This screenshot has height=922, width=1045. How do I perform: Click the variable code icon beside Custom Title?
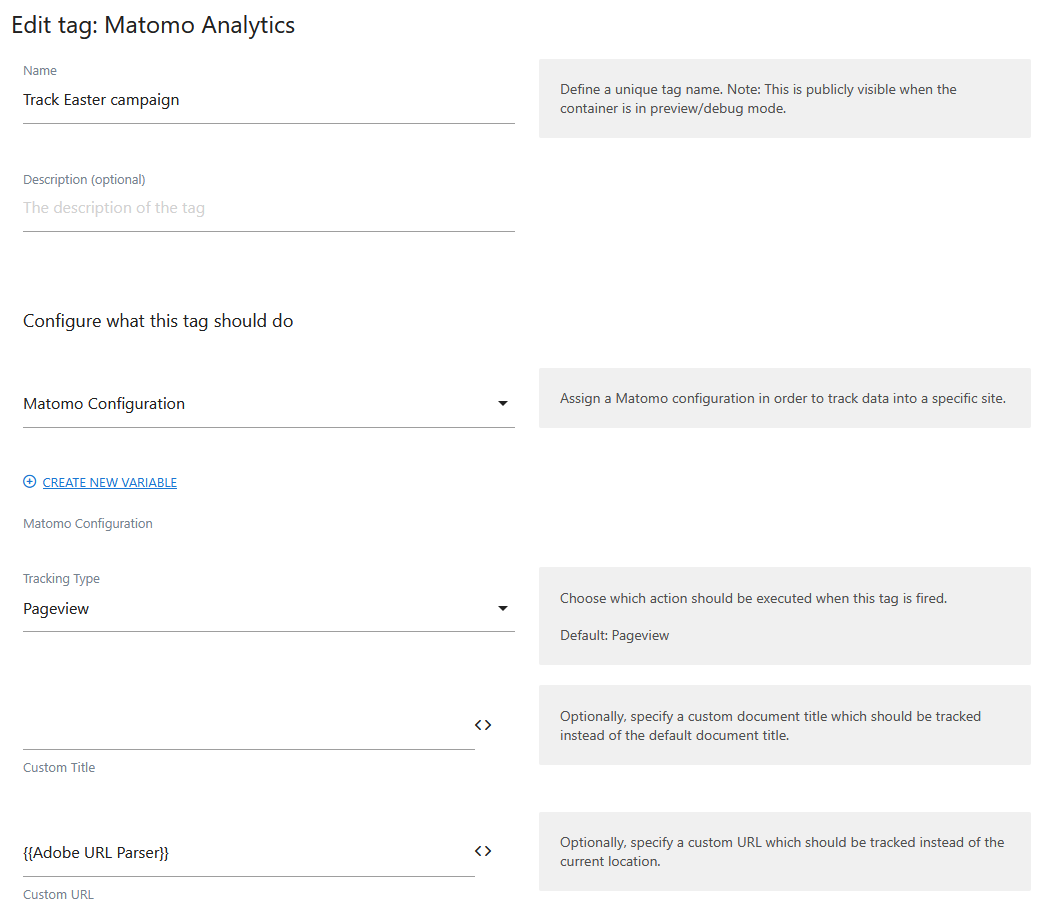(x=483, y=724)
